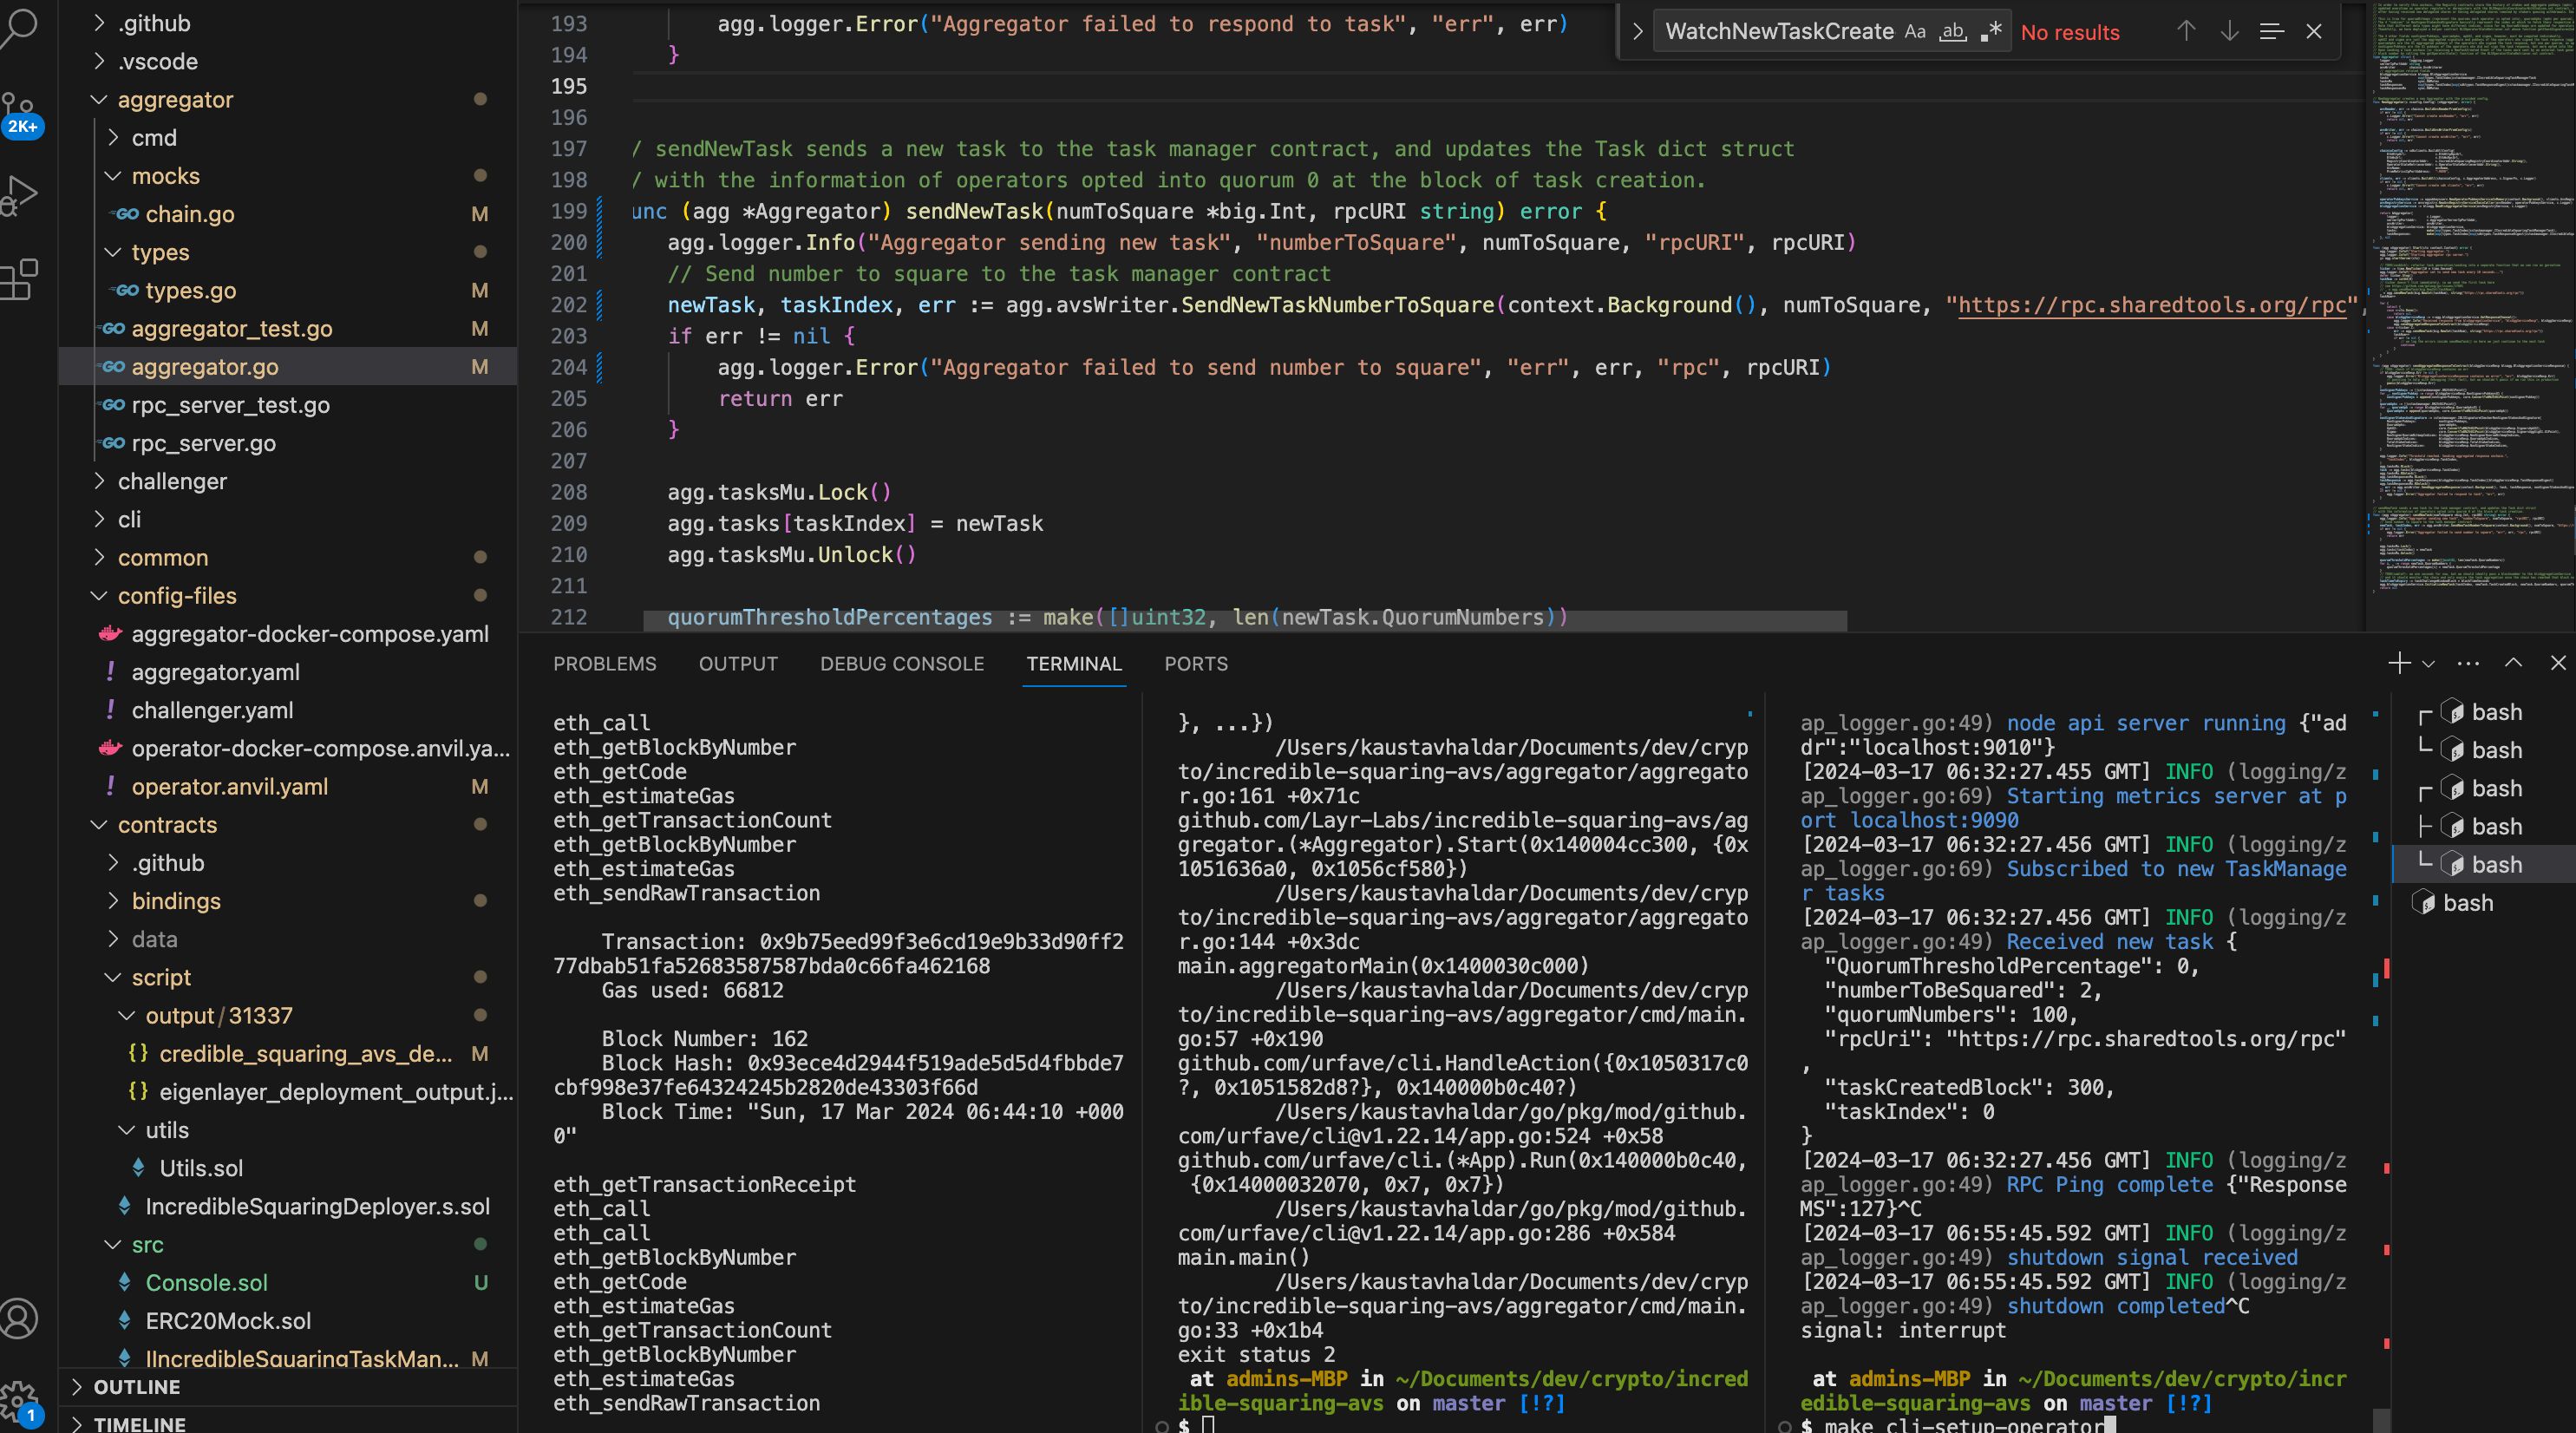Close the terminal panel
Screen dimensions: 2576x1433
coord(2558,663)
